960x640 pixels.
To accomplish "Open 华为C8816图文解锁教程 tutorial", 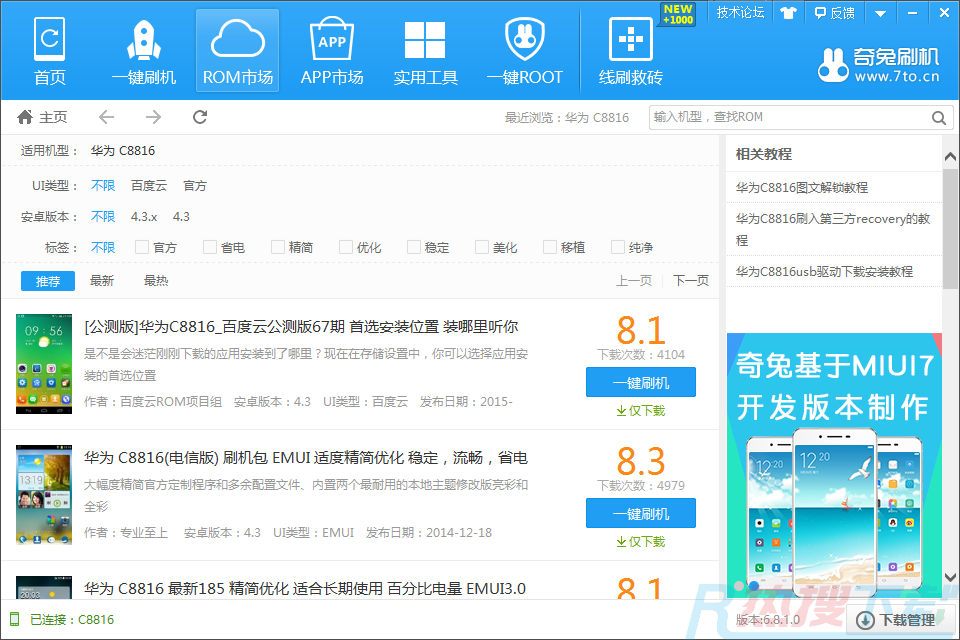I will tap(801, 187).
